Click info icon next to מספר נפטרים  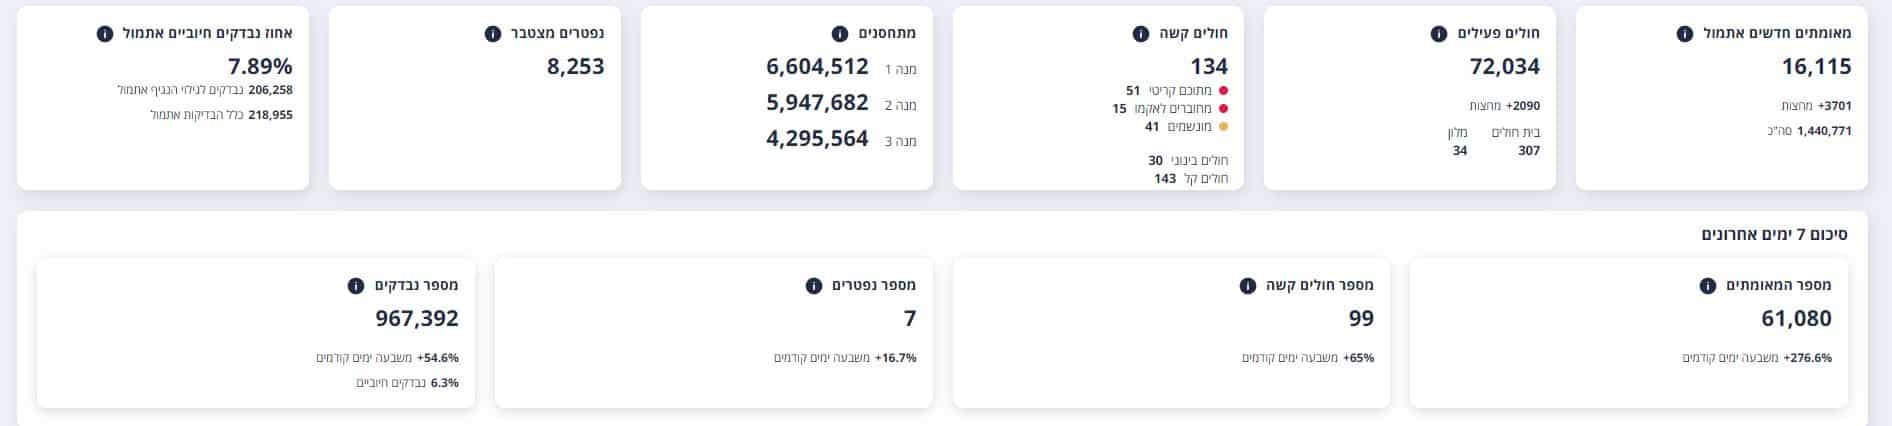click(x=814, y=285)
